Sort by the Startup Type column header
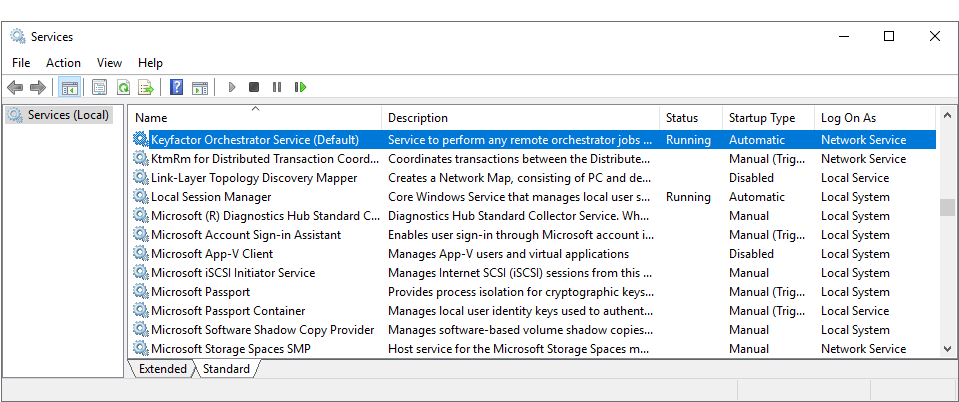The height and width of the screenshot is (402, 959). pyautogui.click(x=762, y=118)
